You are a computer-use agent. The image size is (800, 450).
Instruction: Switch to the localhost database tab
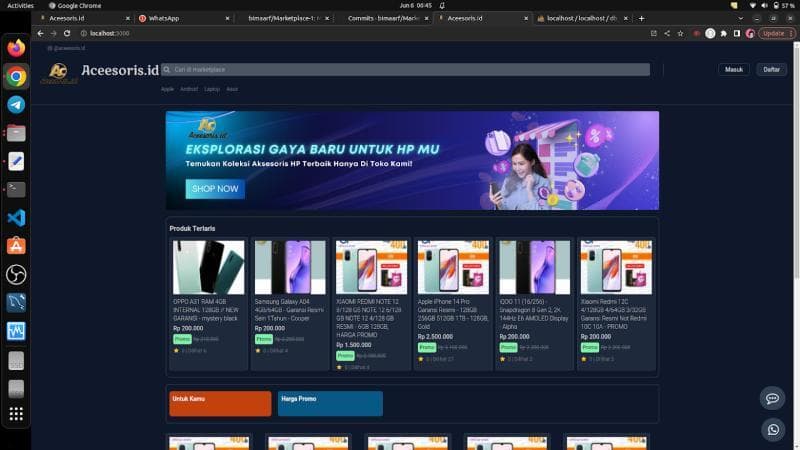tap(583, 18)
